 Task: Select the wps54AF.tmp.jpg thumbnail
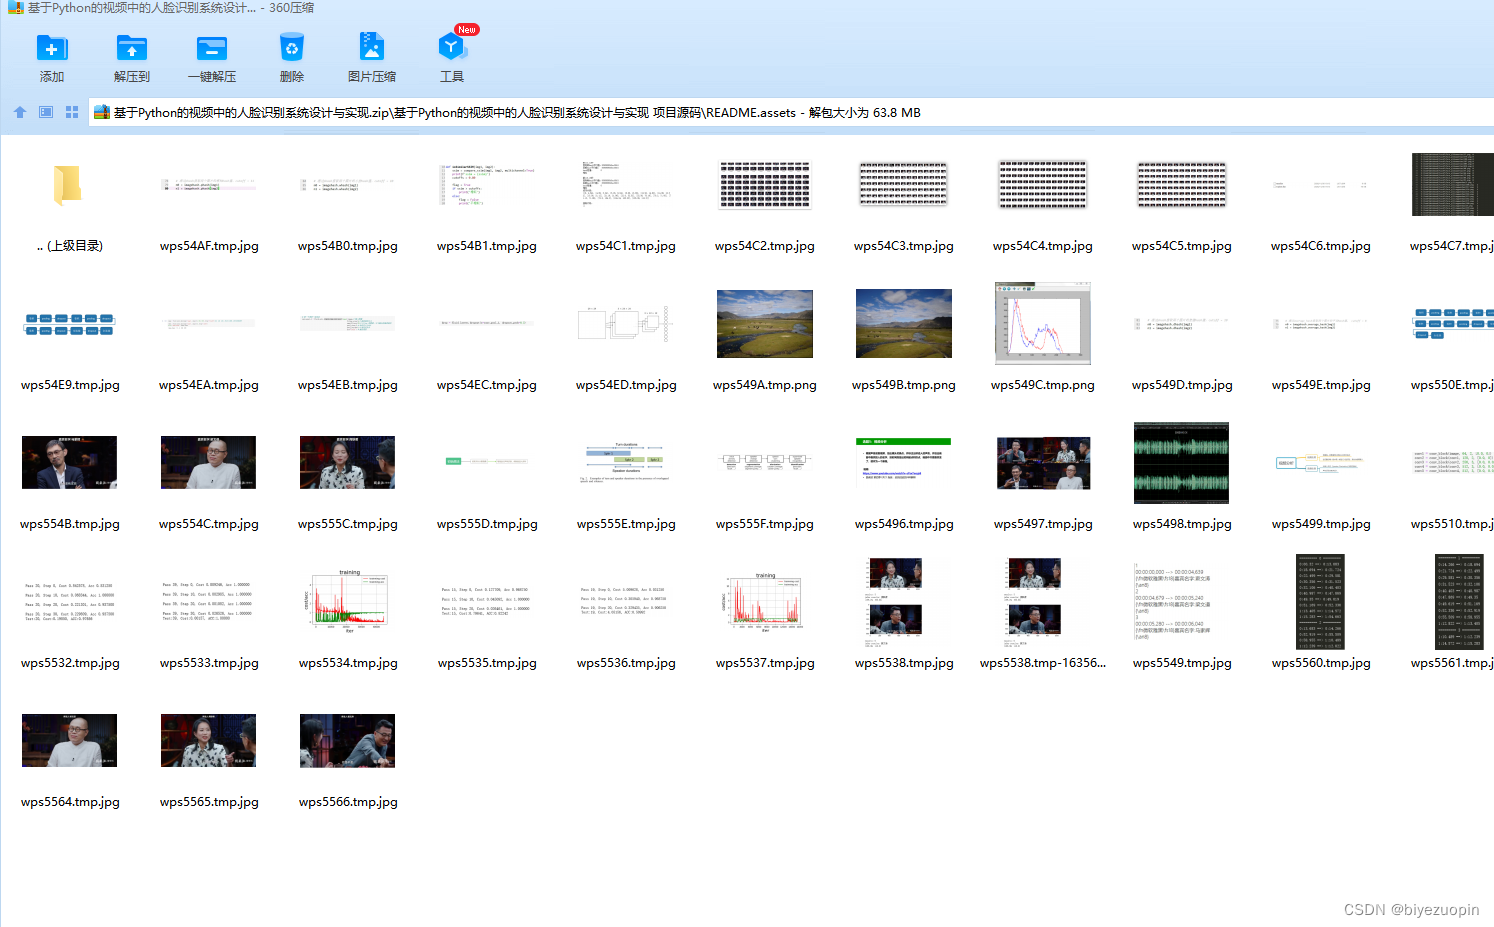click(x=208, y=185)
